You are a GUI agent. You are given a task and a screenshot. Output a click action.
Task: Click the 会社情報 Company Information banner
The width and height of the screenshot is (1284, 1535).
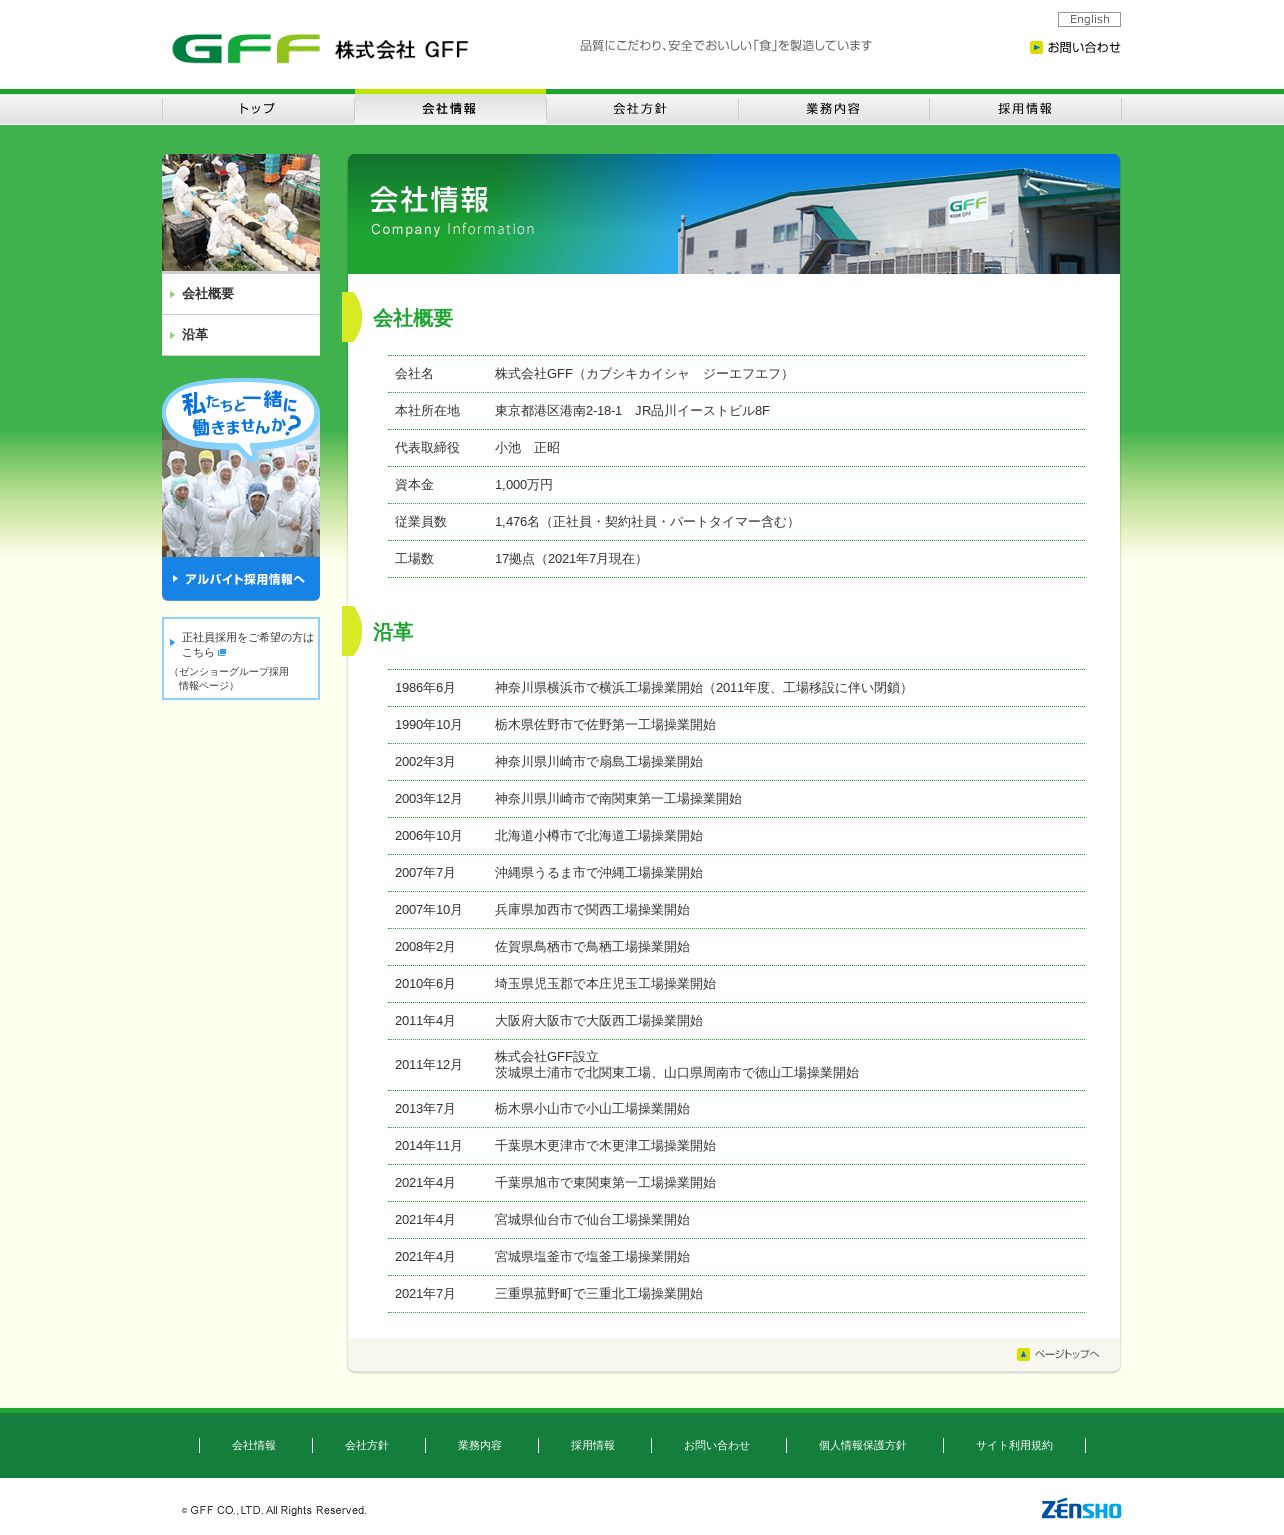734,214
